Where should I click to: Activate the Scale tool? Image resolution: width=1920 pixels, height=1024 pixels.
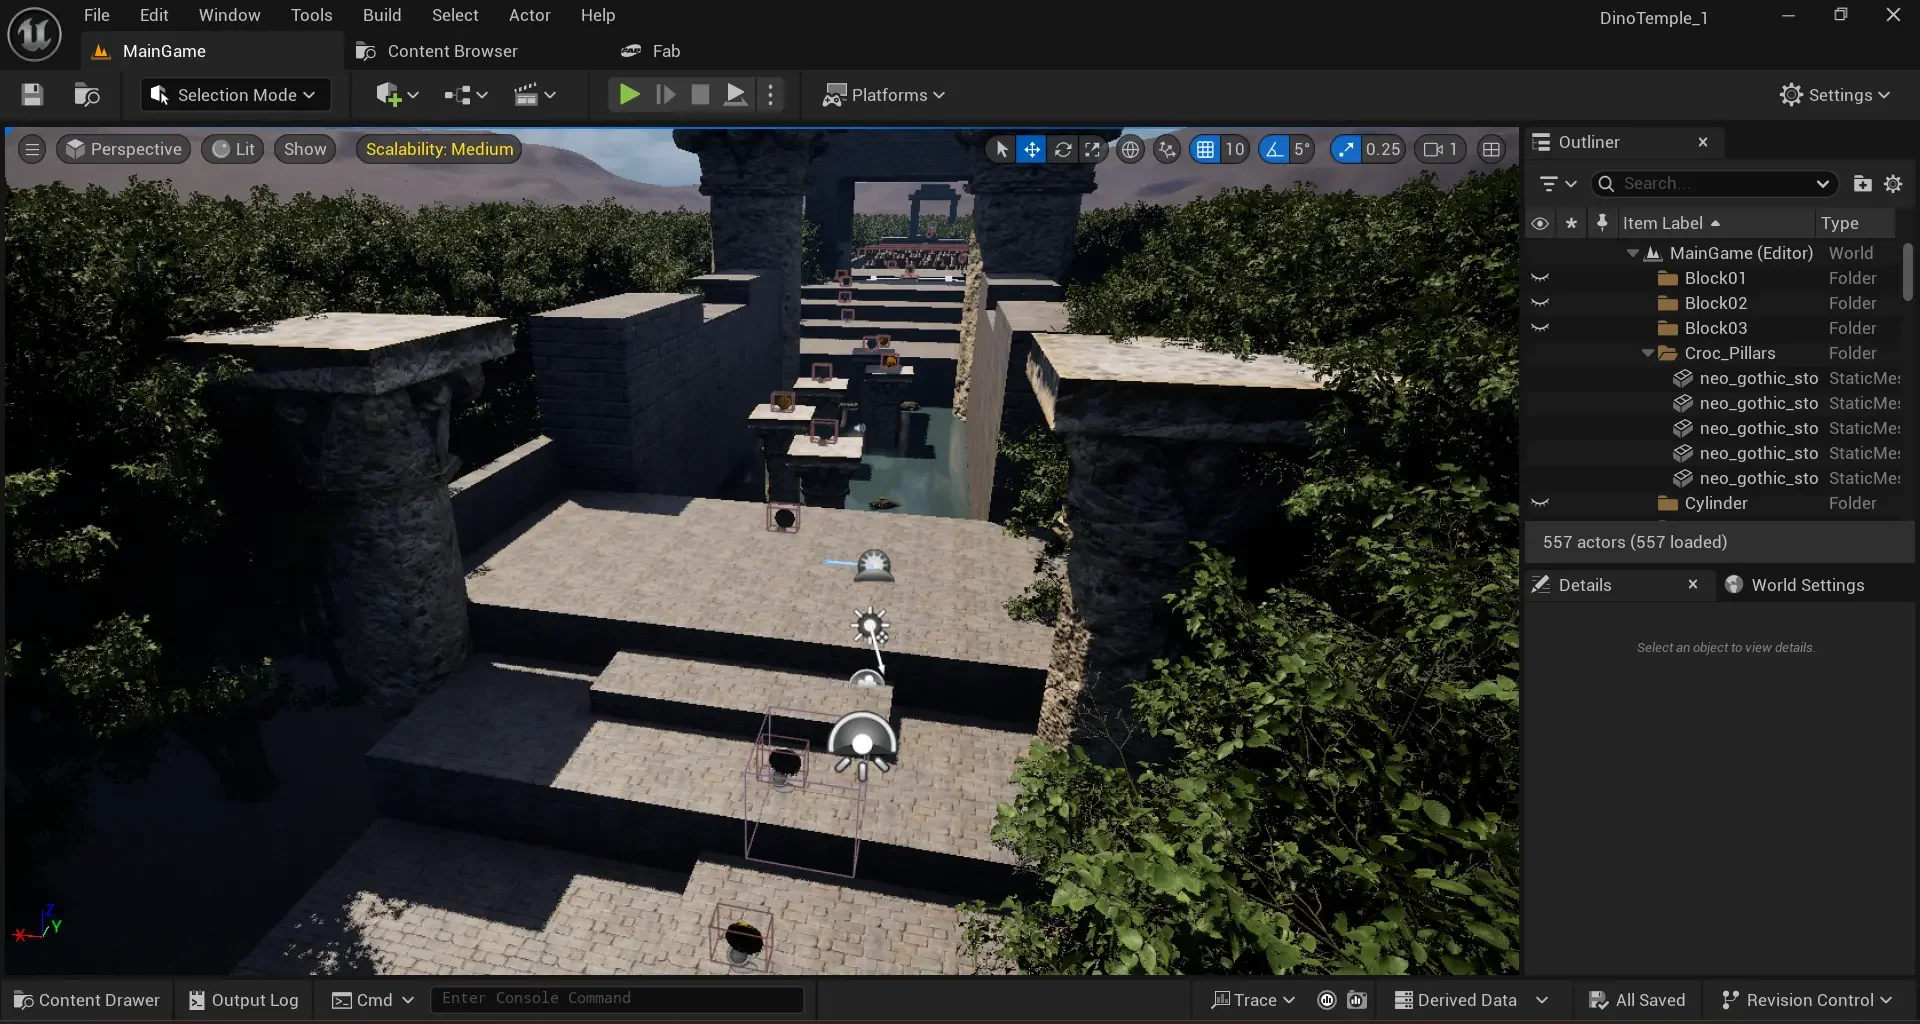(1093, 149)
